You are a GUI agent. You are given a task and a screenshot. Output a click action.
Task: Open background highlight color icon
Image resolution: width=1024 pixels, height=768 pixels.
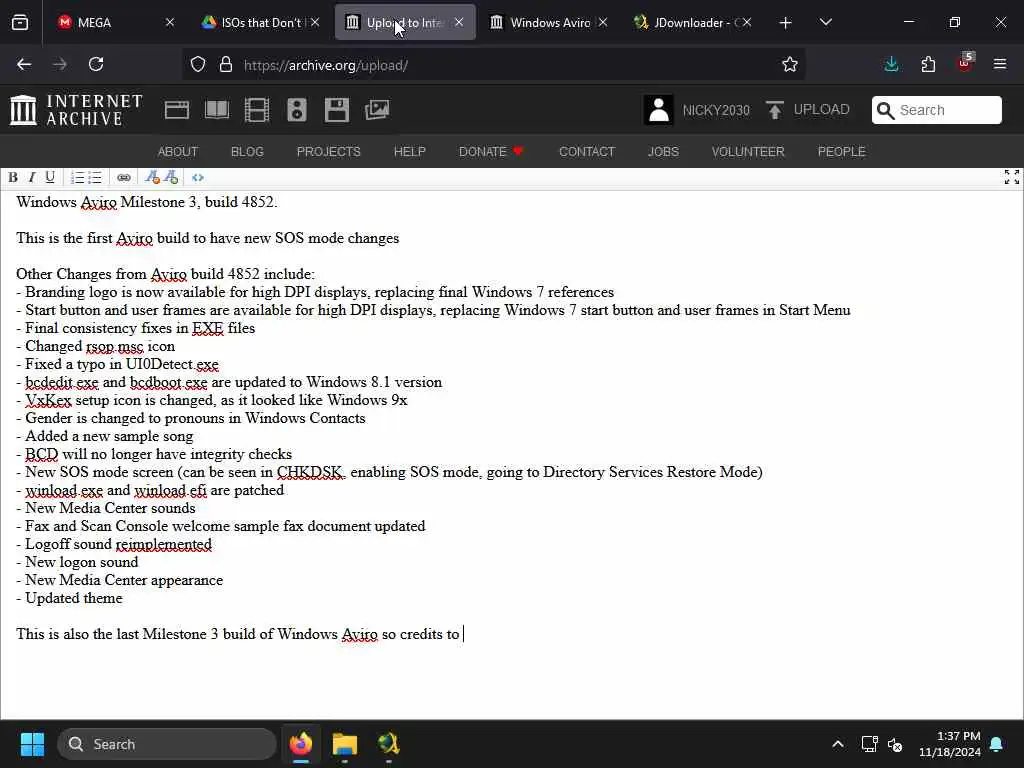171,178
